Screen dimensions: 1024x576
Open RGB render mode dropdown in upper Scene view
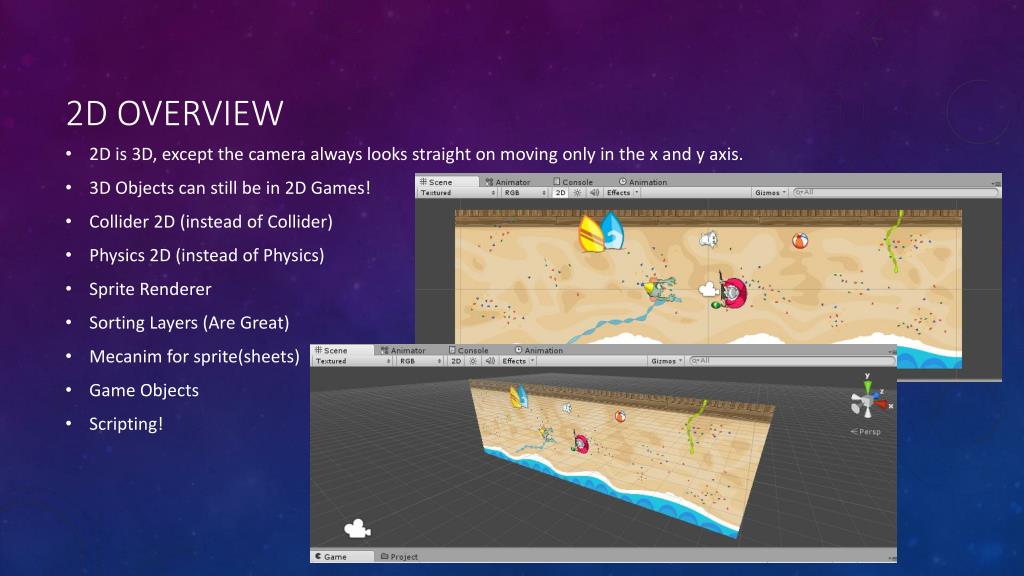[x=525, y=193]
